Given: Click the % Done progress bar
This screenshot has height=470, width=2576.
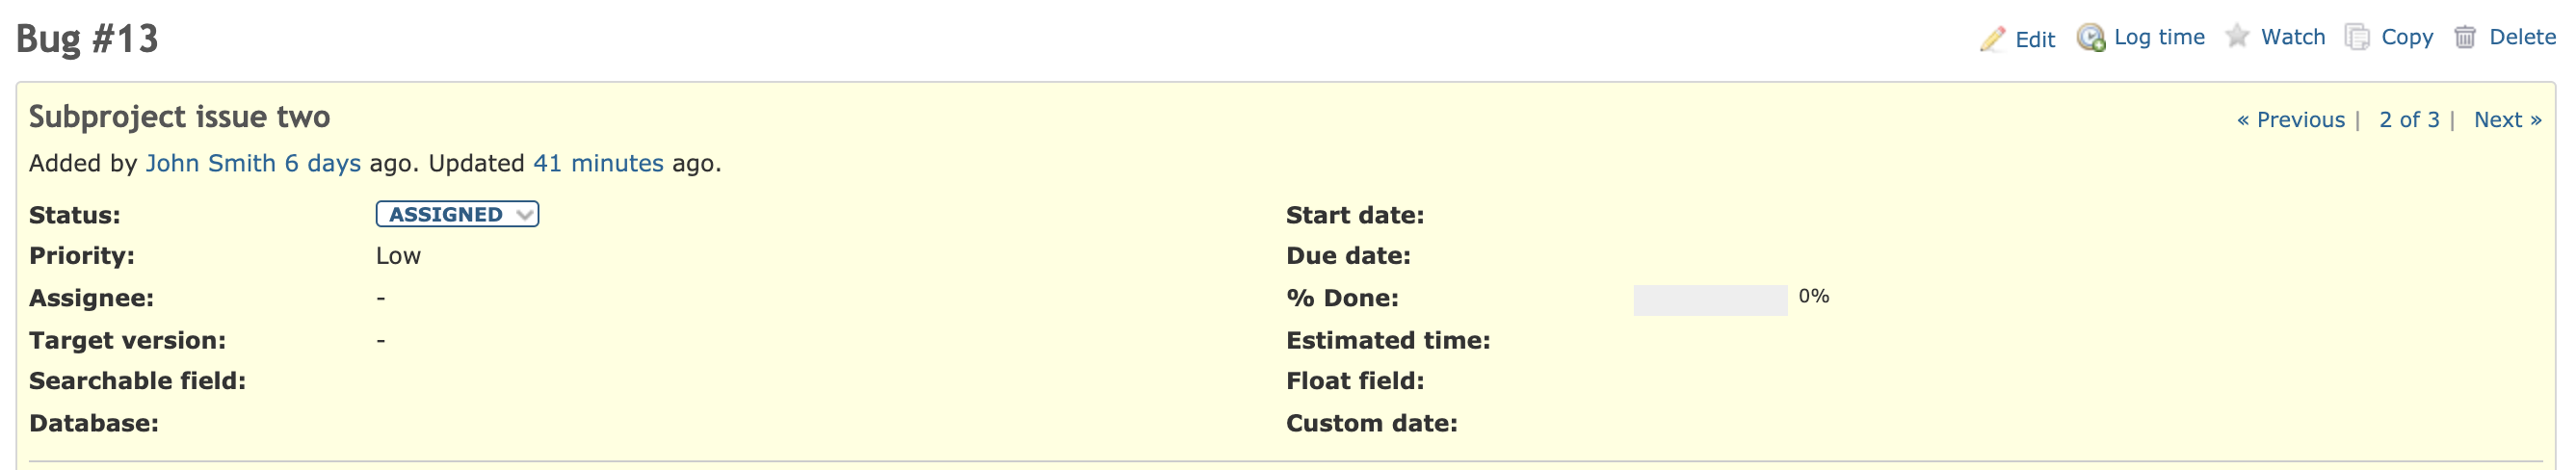Looking at the screenshot, I should click(1710, 300).
